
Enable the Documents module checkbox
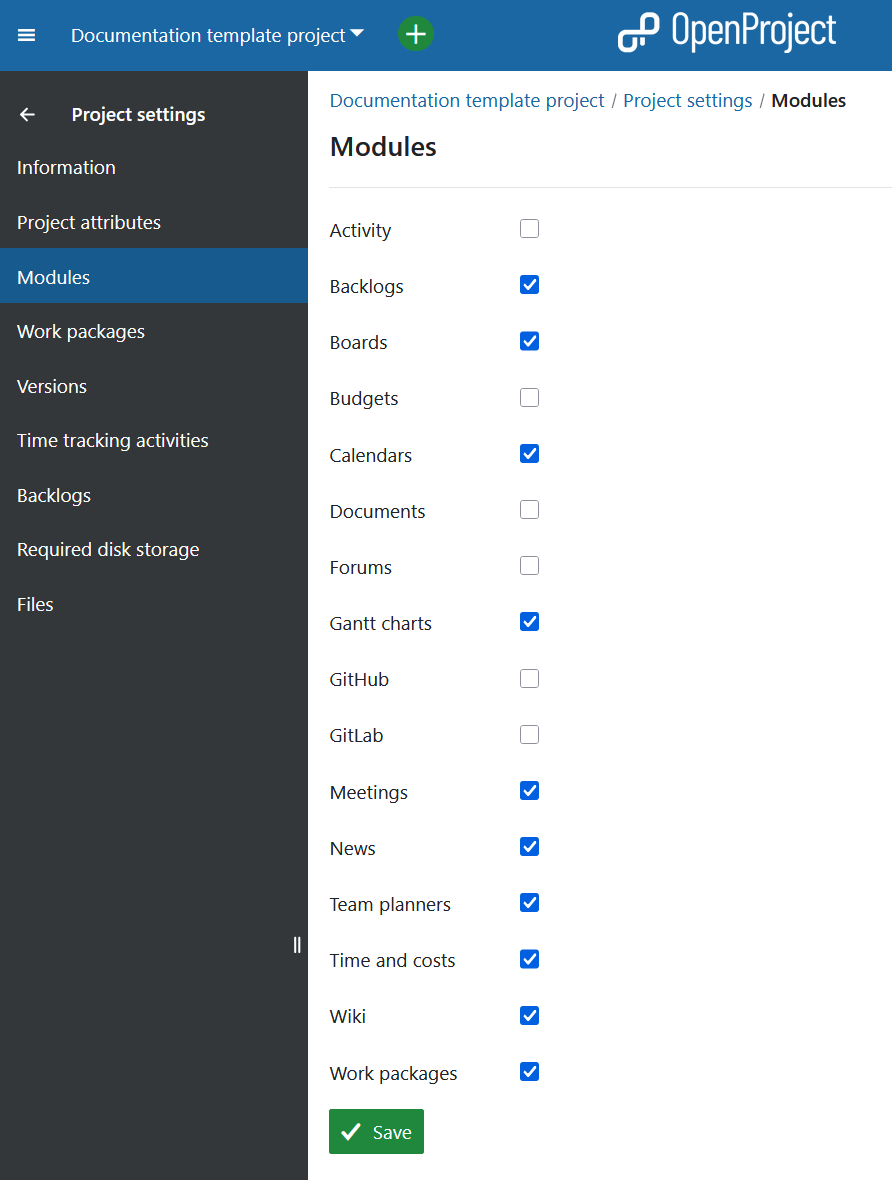click(529, 509)
